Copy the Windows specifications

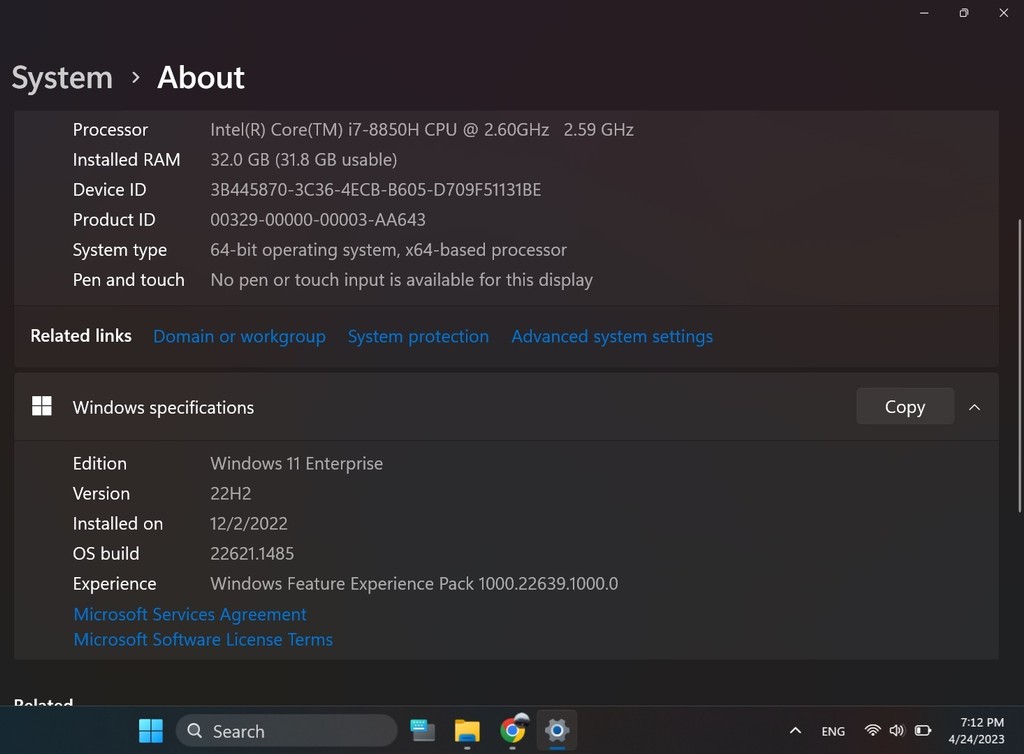(x=904, y=407)
